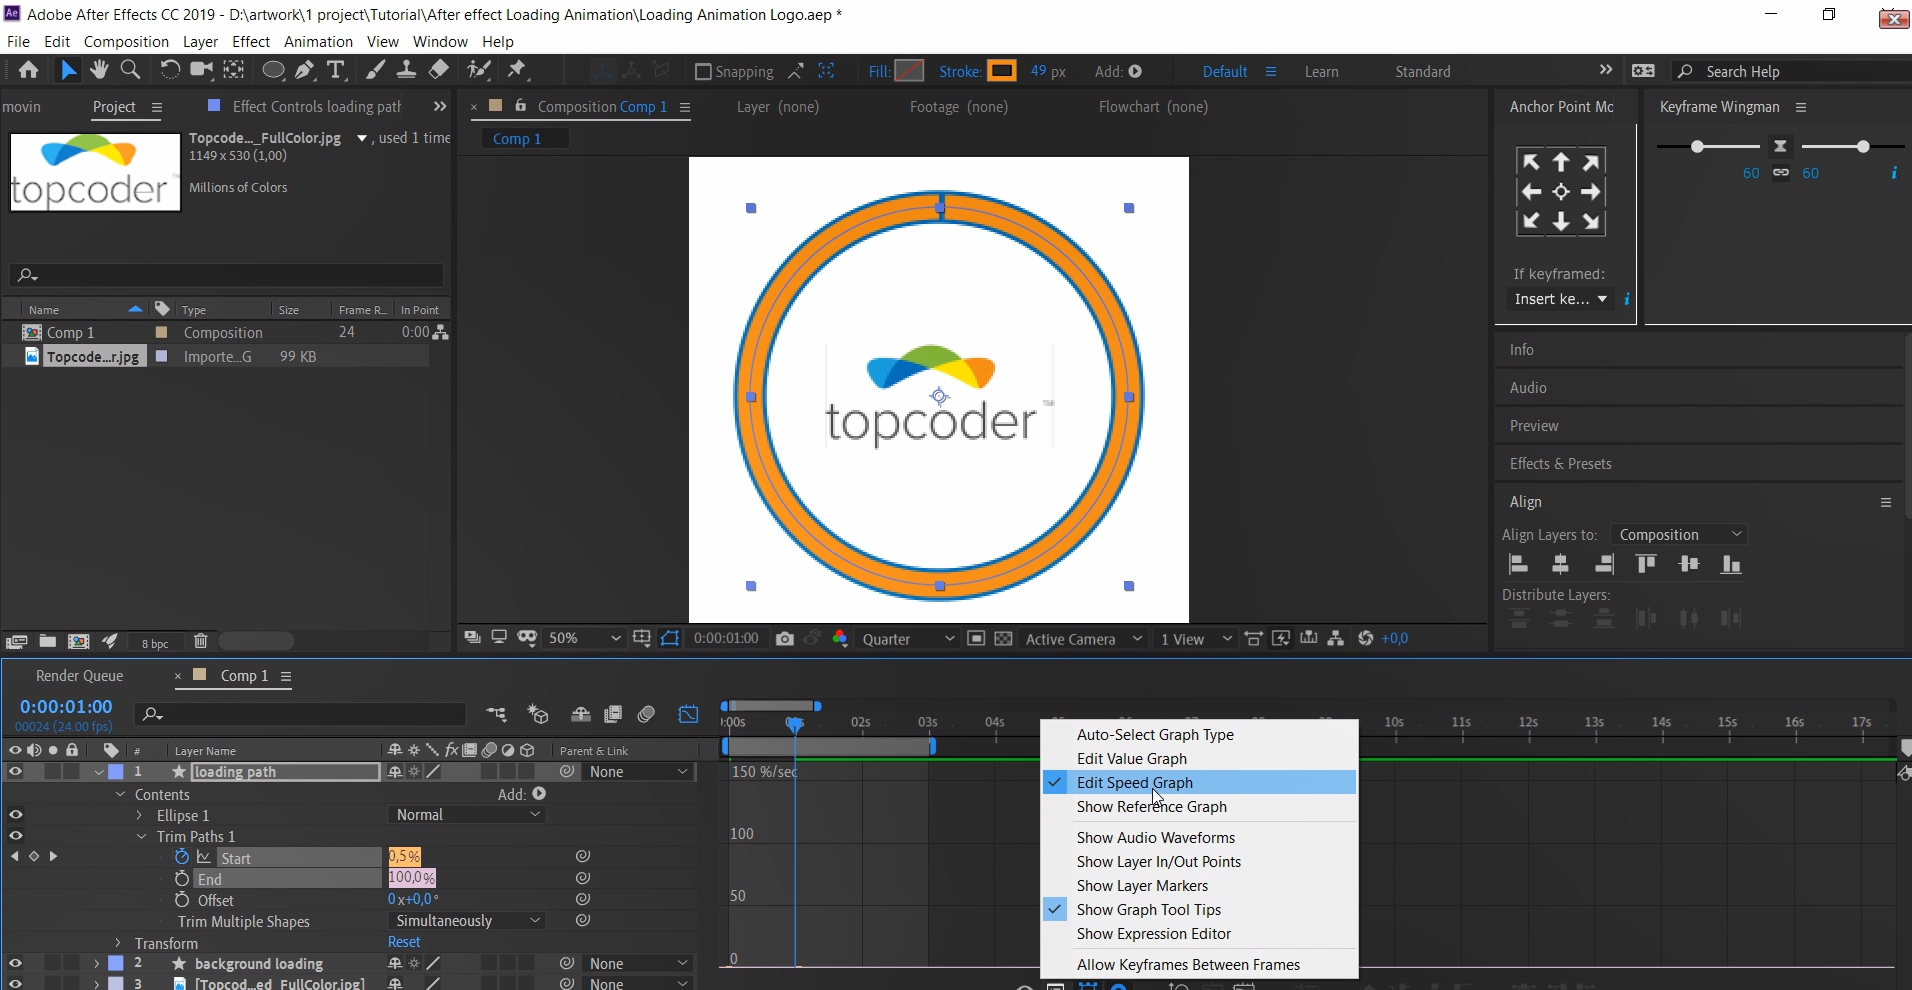This screenshot has width=1912, height=990.
Task: Expand the Effects & Presets panel
Action: click(1560, 464)
